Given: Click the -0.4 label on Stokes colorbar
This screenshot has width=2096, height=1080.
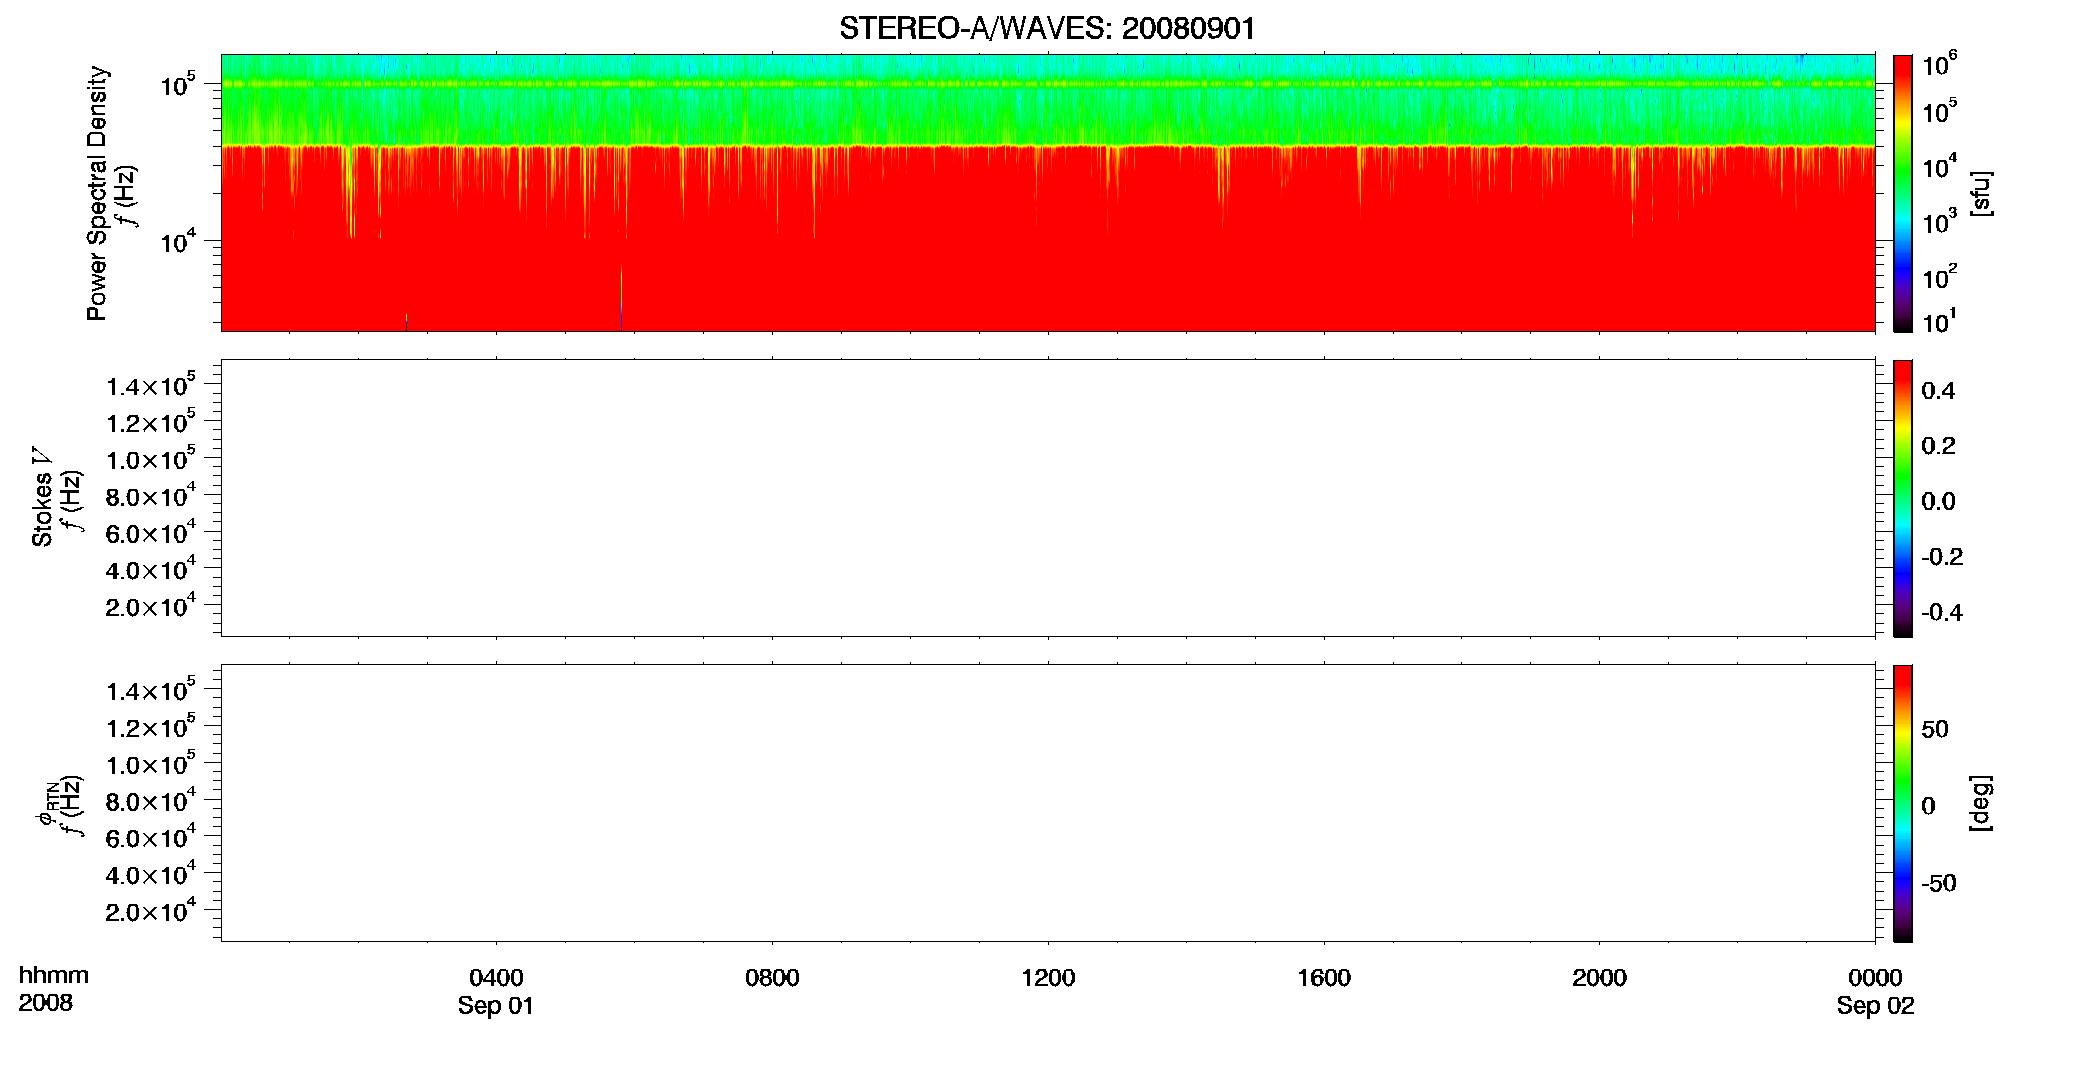Looking at the screenshot, I should tap(1942, 612).
